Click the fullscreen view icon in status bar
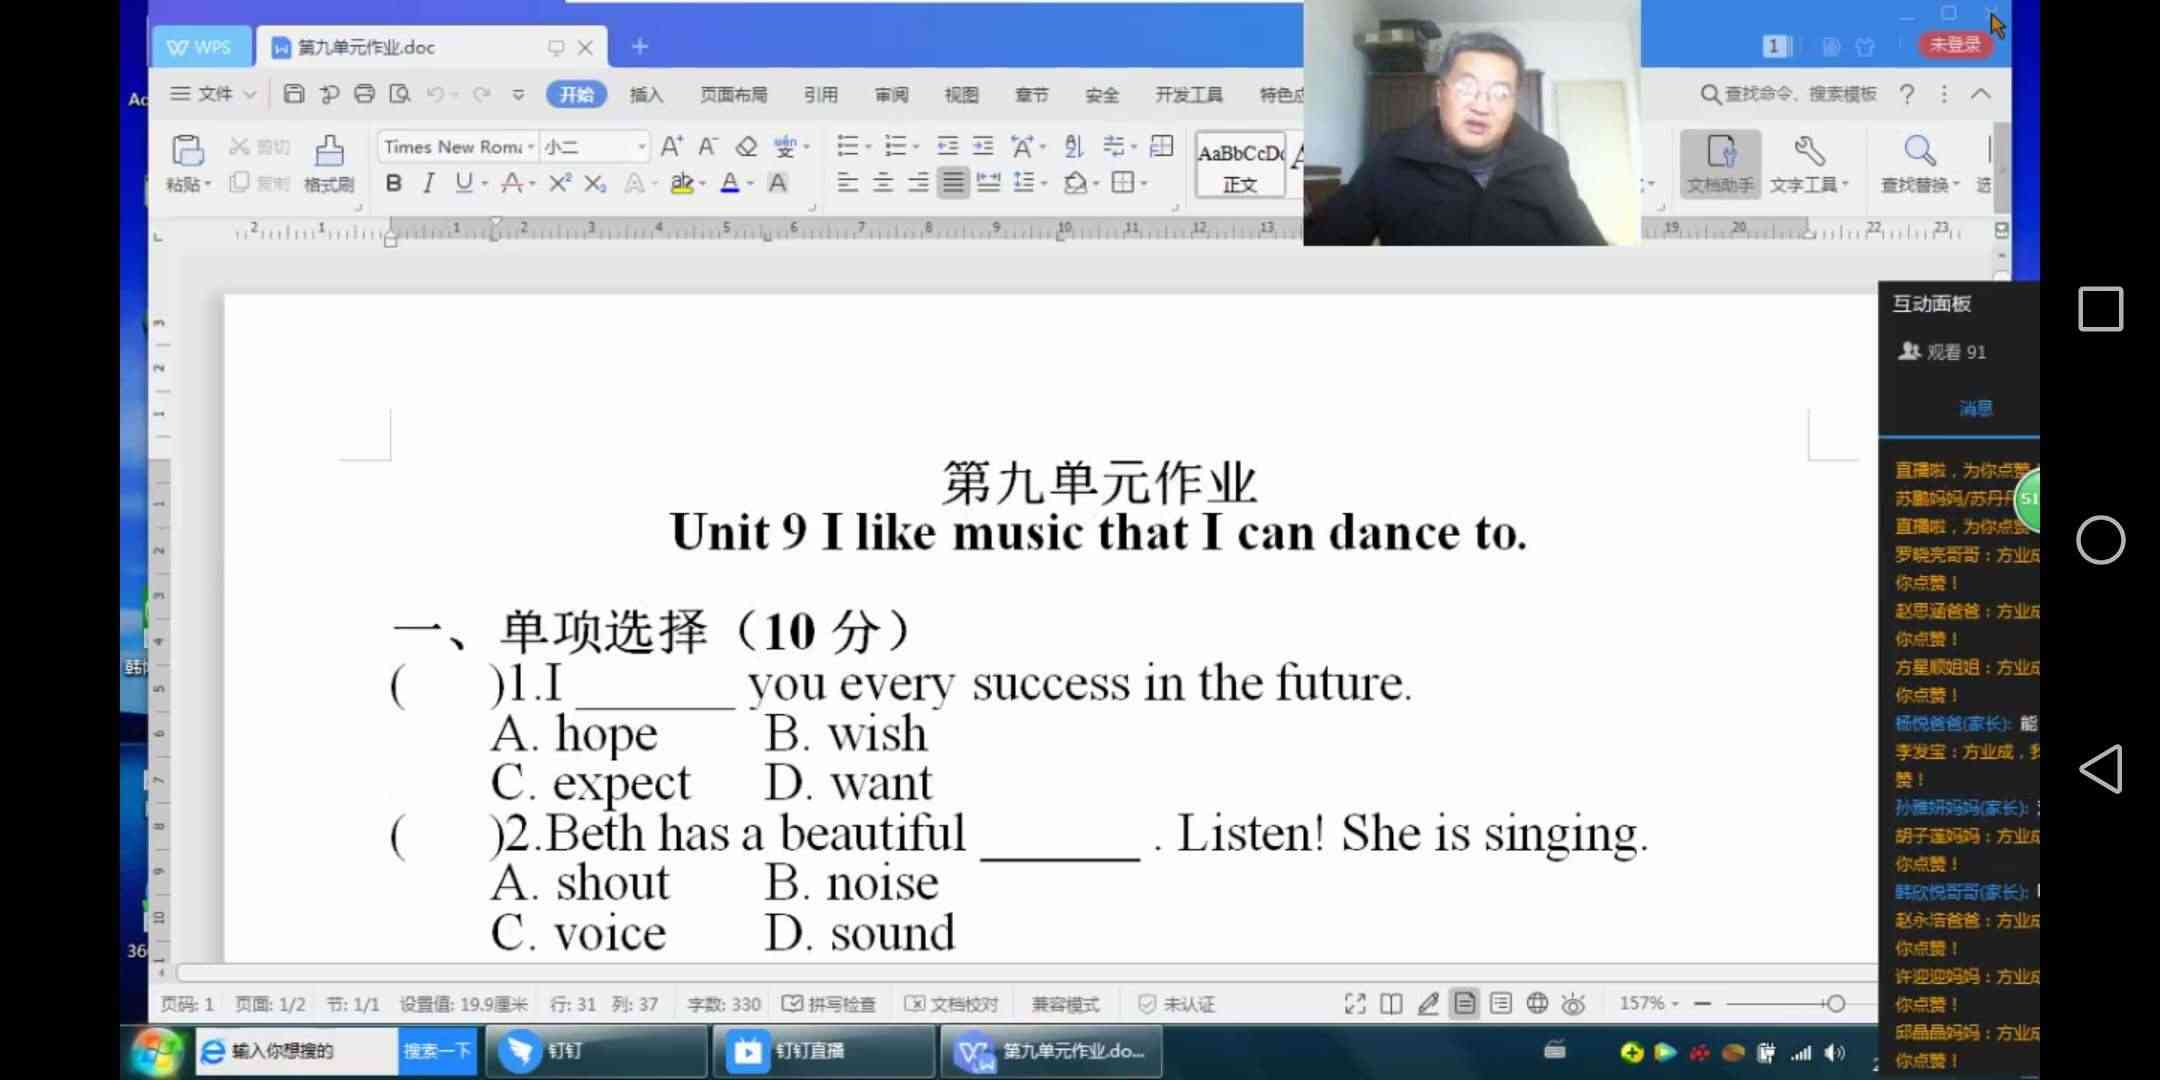Screen dimensions: 2160x1080 [1355, 1004]
